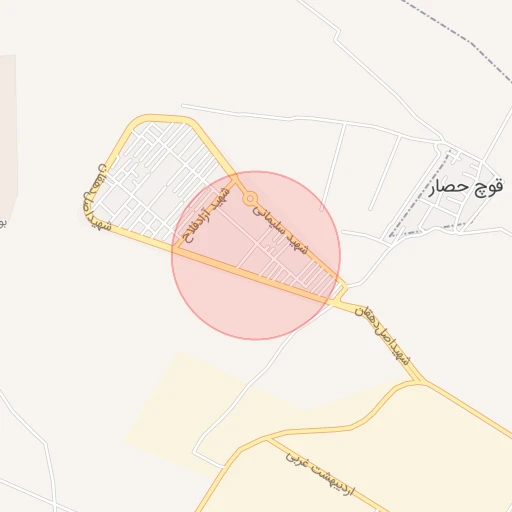The image size is (512, 512).
Task: Click the شهید اصل دهقان road label
Action: tap(382, 336)
